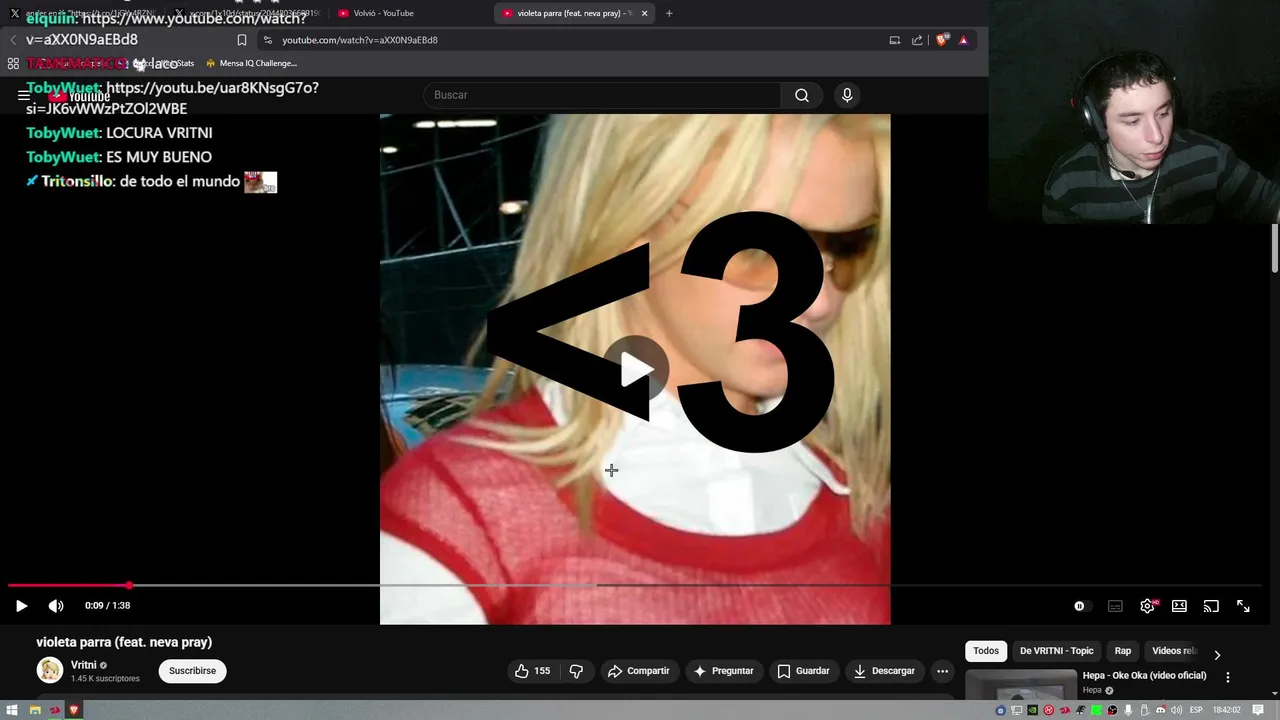Click the page vertical scrollbar thumb
This screenshot has width=1280, height=720.
(x=1275, y=247)
